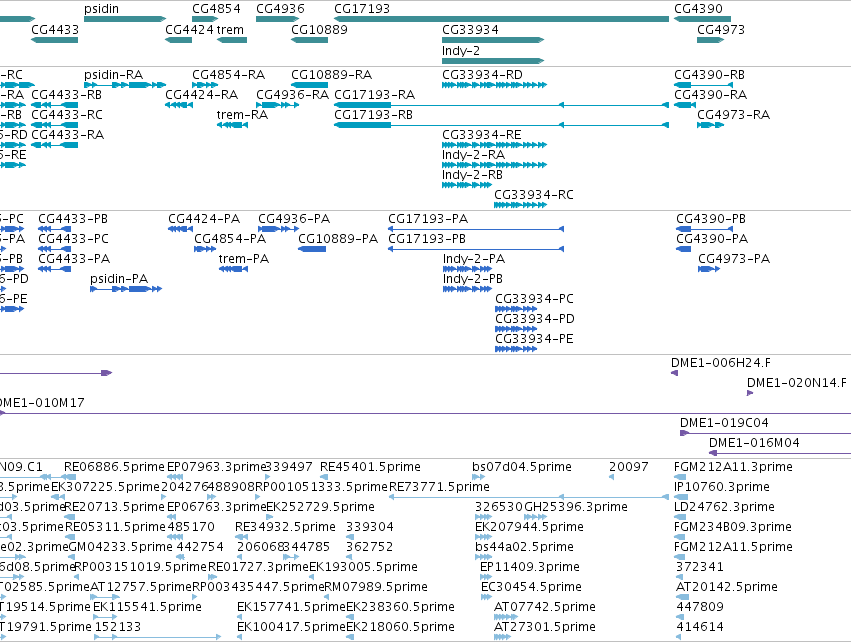Click protein CG33934-PD

pos(516,329)
